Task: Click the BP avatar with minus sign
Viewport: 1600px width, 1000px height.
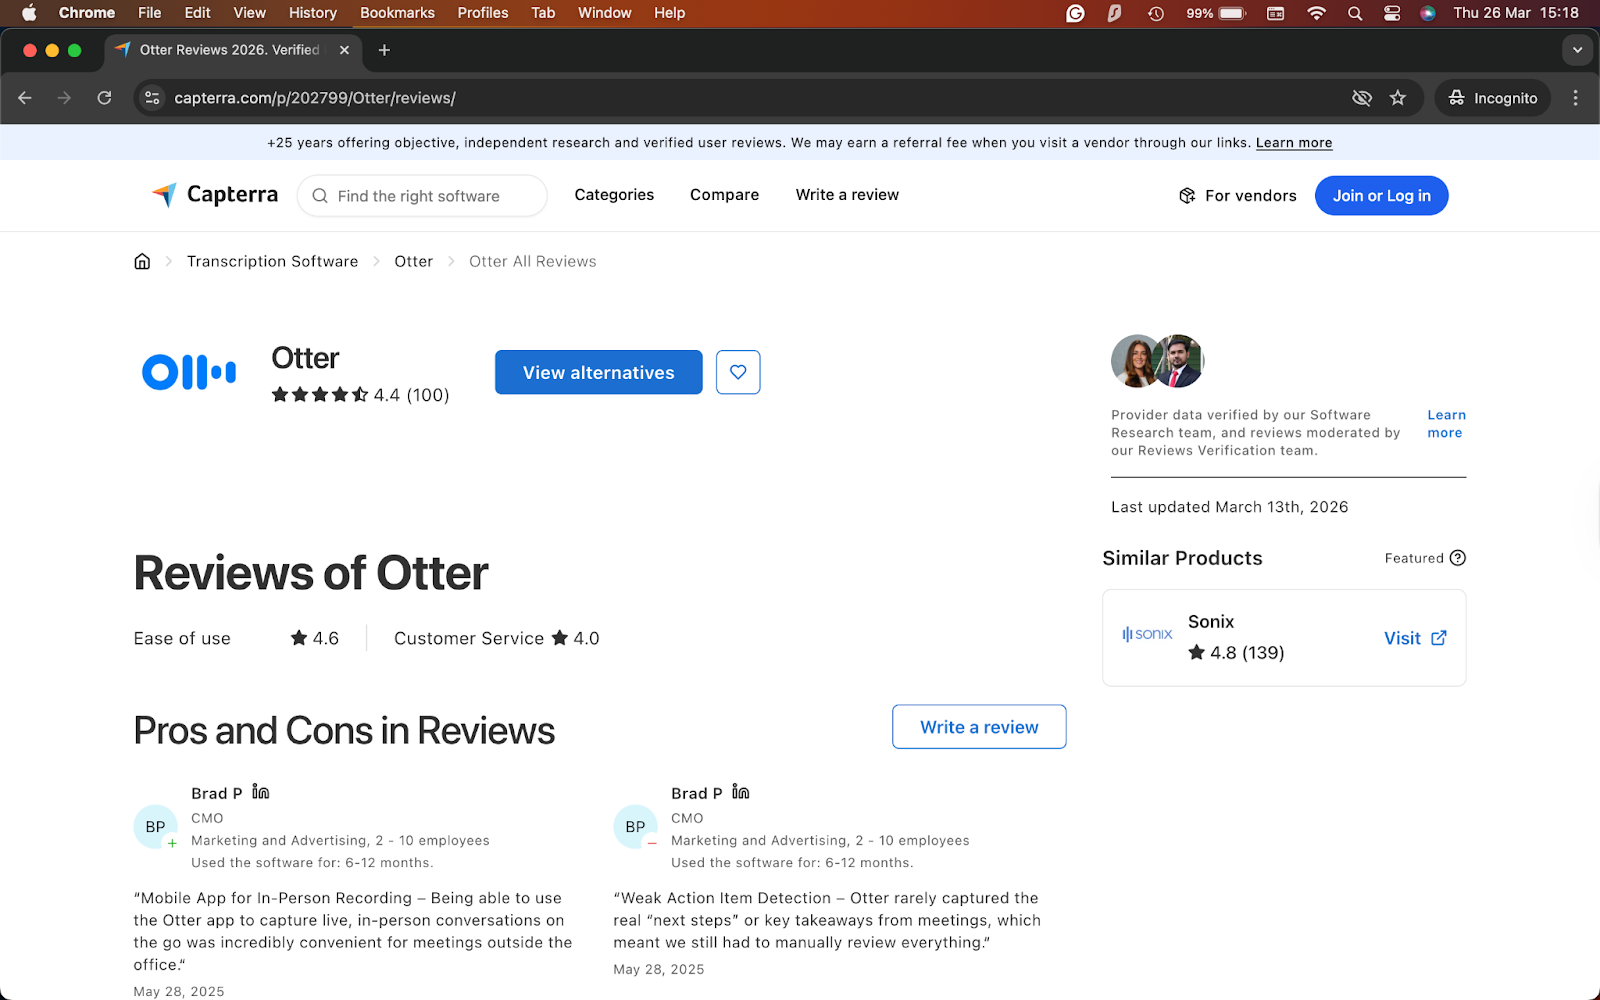Action: coord(636,827)
